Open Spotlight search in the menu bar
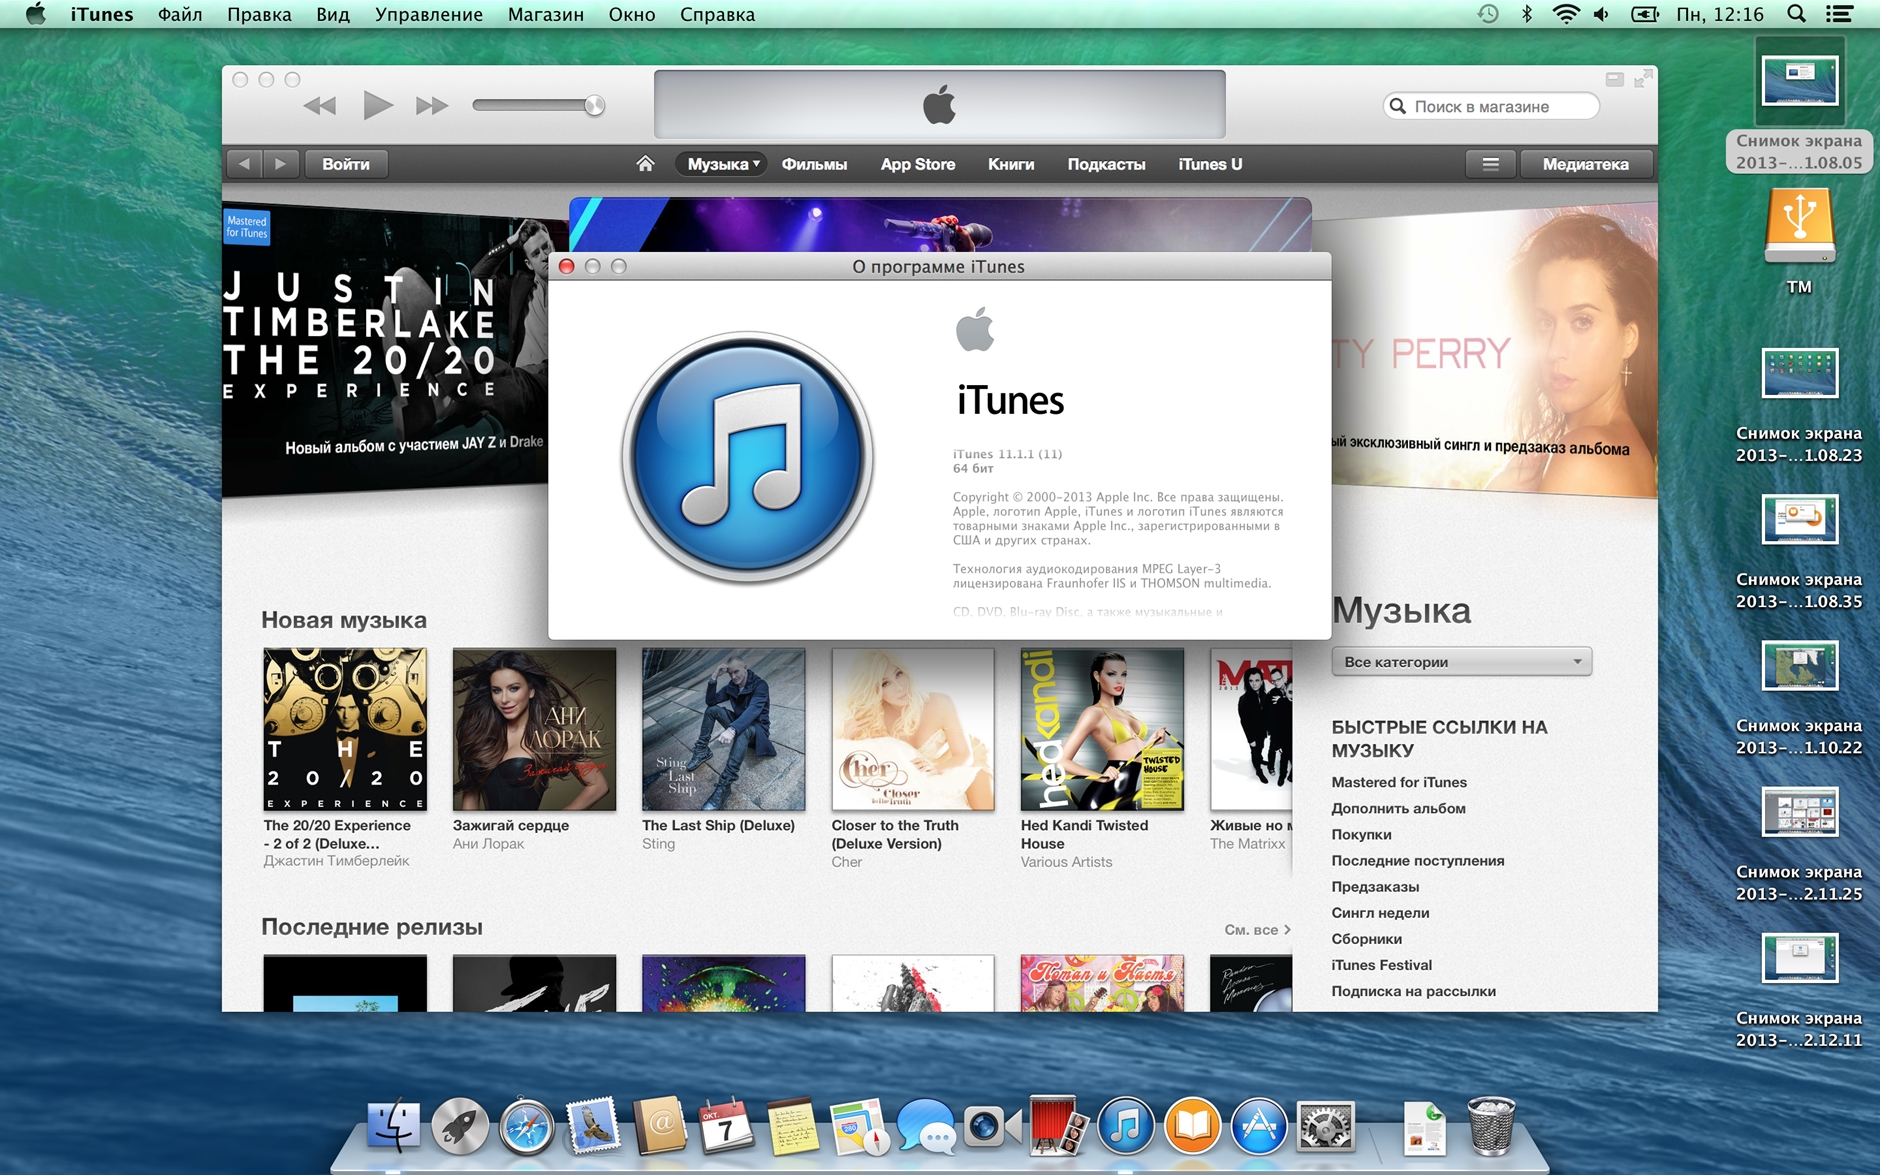1880x1175 pixels. [1796, 14]
